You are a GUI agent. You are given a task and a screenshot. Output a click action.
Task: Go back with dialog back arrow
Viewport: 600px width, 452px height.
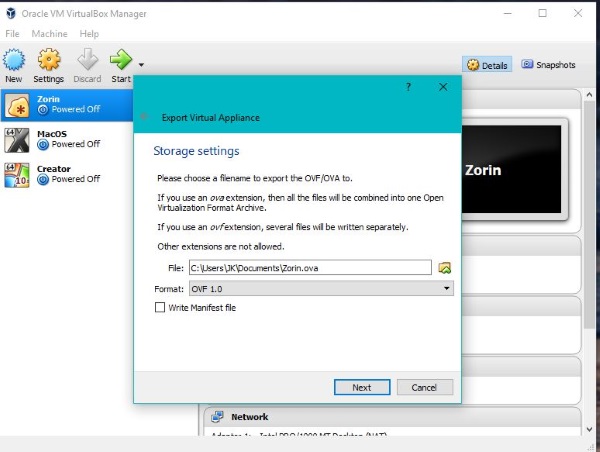pyautogui.click(x=145, y=116)
